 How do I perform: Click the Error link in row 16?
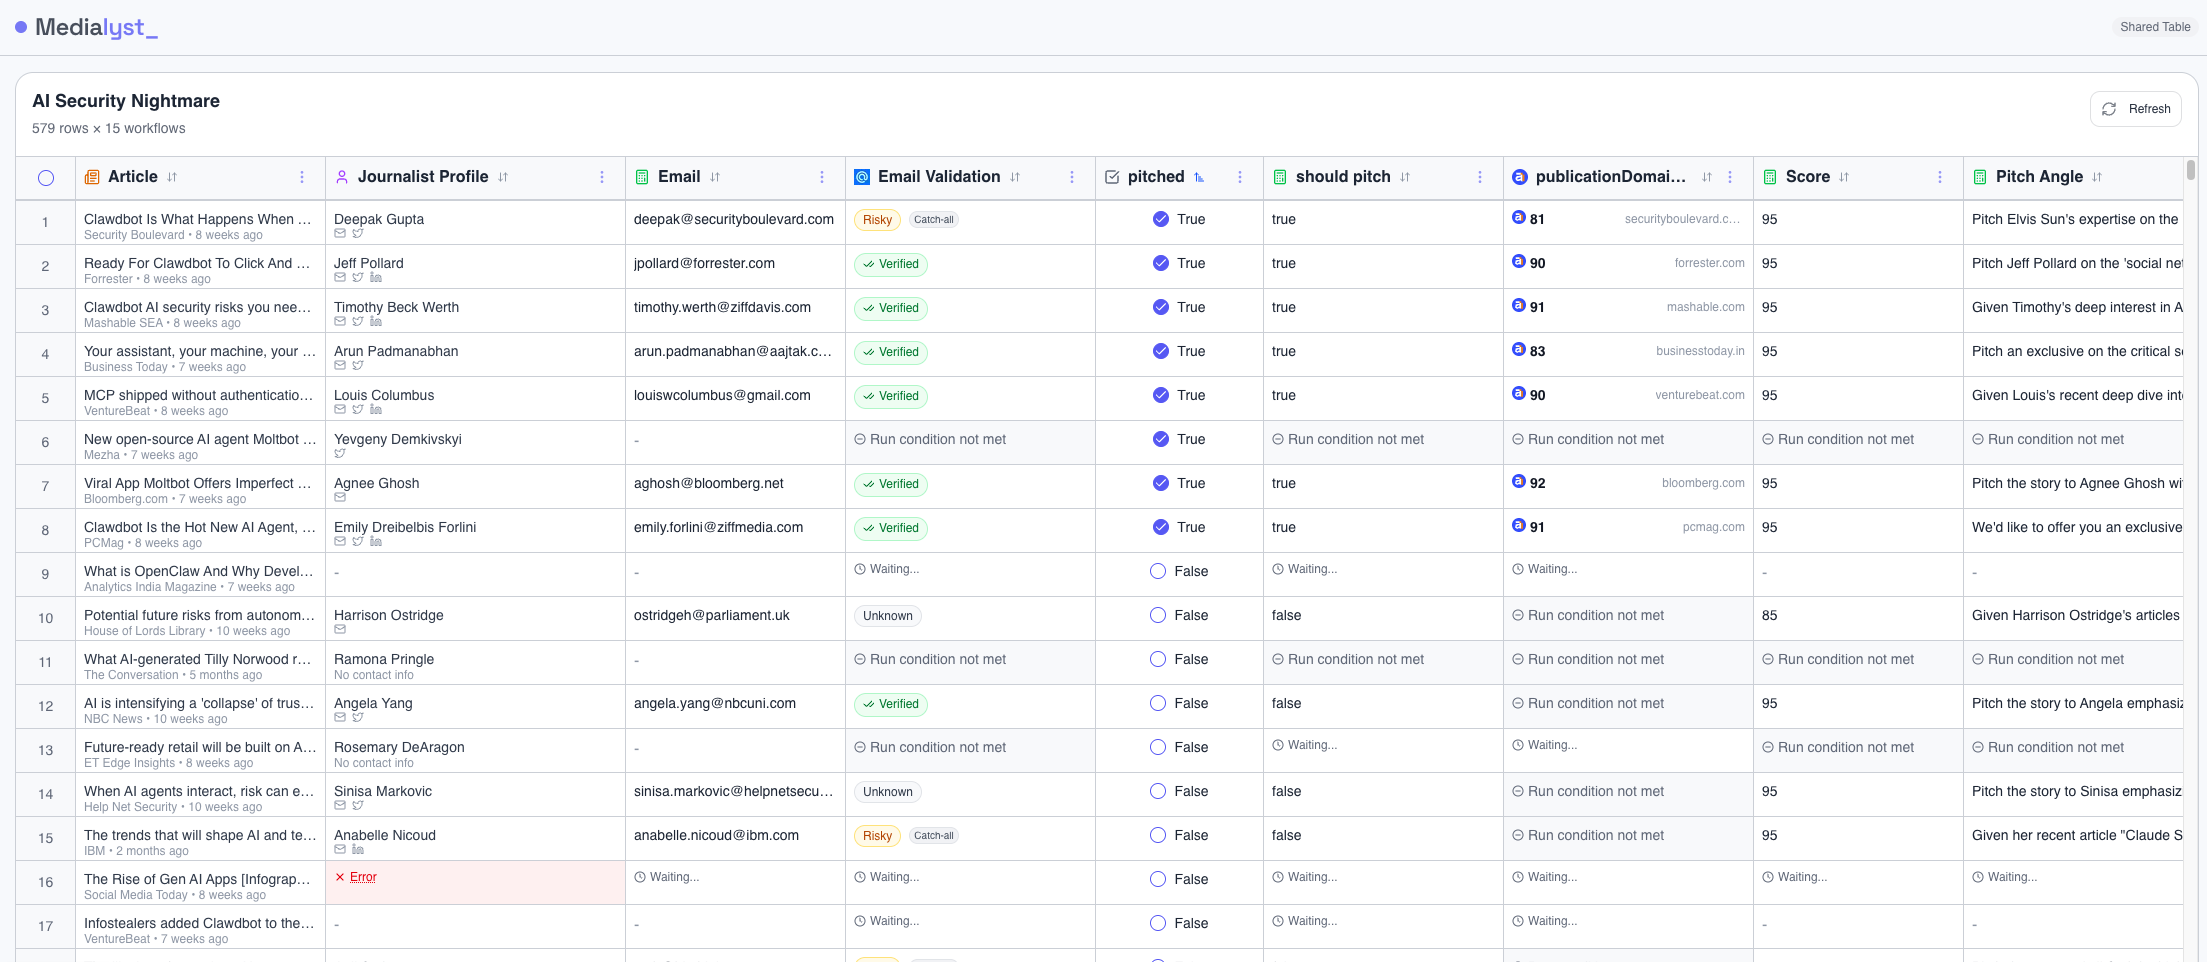coord(363,877)
